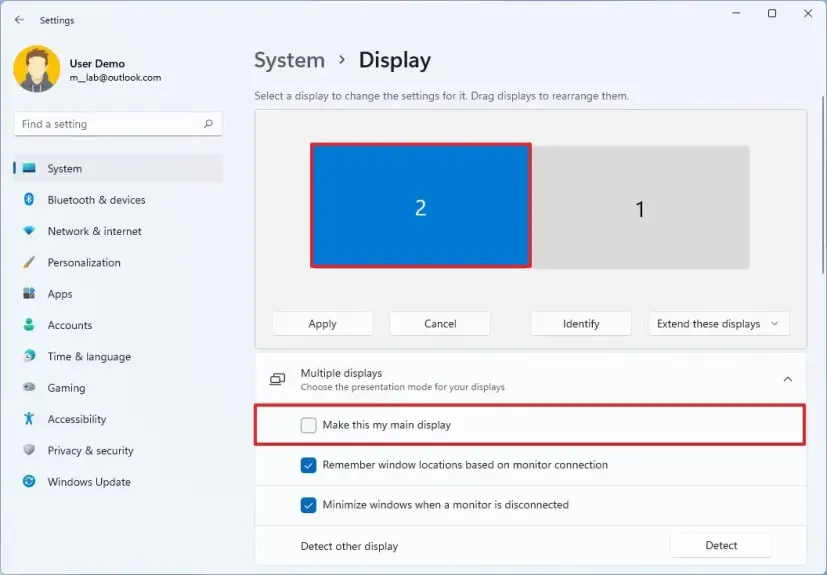Check Make this my main display
This screenshot has height=575, width=827.
(x=309, y=425)
